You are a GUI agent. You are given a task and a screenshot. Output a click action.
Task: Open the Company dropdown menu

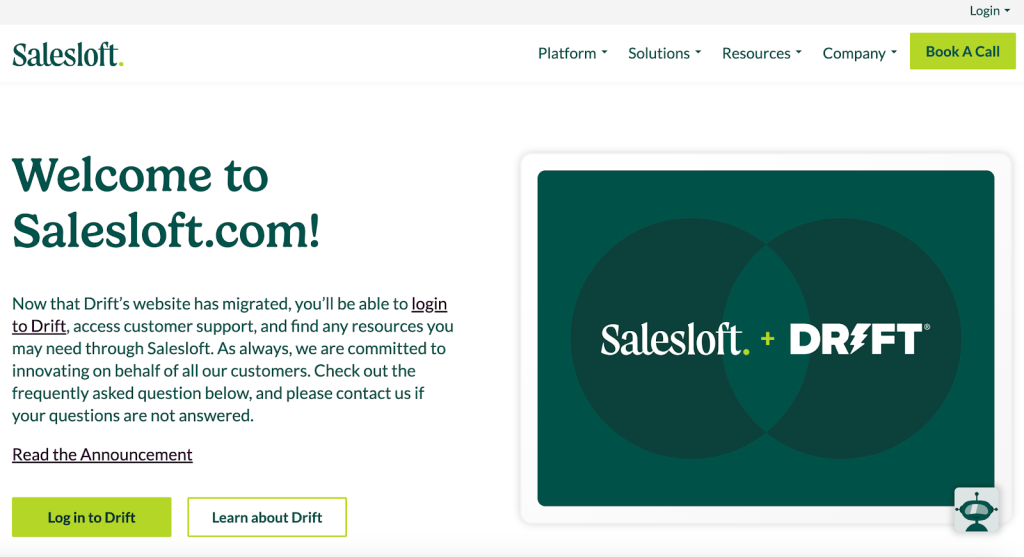pos(859,53)
